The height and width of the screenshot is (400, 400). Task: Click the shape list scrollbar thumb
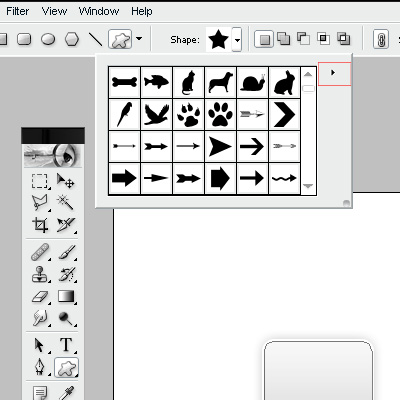pos(308,88)
